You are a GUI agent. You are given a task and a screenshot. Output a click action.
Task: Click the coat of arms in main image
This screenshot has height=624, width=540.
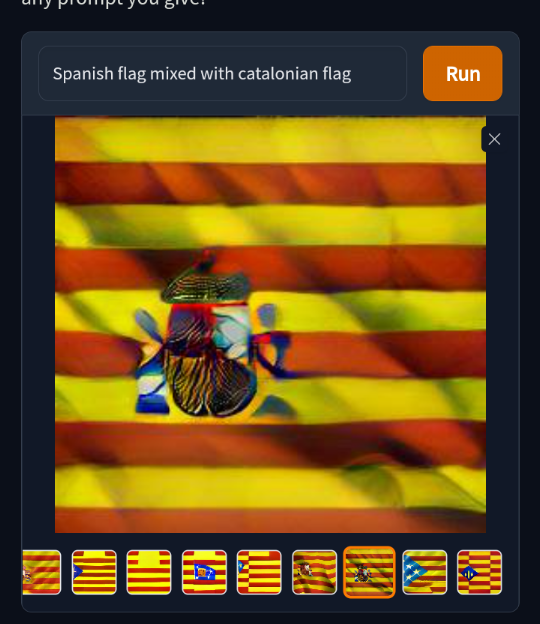pyautogui.click(x=213, y=338)
